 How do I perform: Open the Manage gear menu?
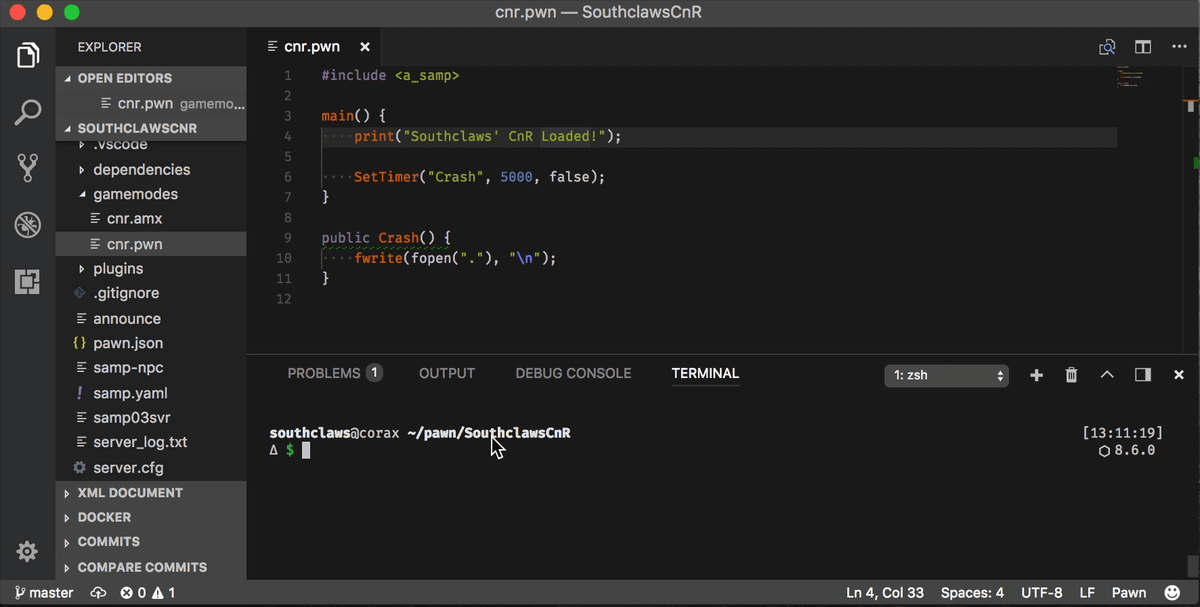(28, 551)
